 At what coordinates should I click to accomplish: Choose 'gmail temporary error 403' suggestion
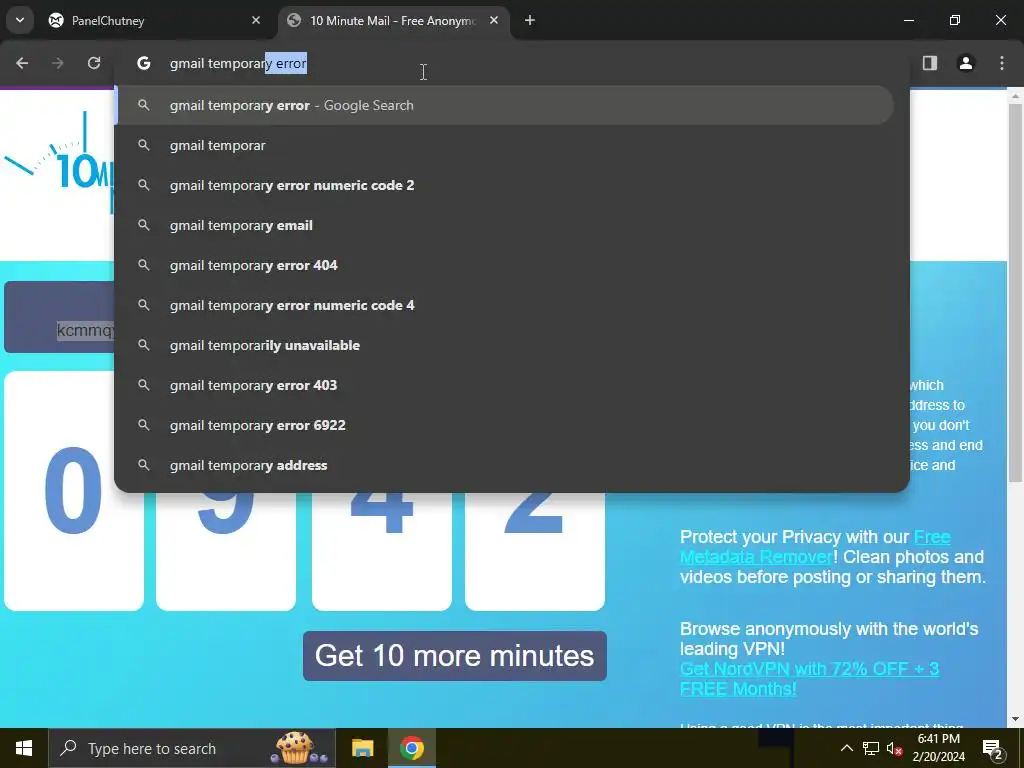point(504,385)
